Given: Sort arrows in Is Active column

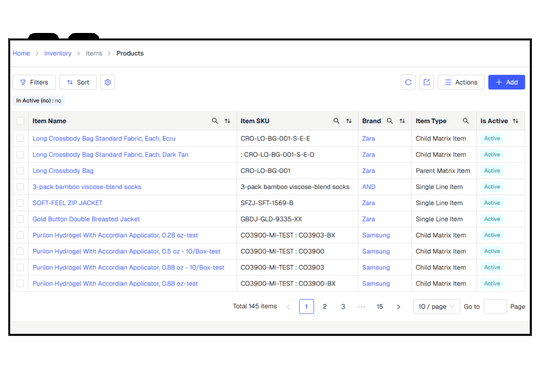Looking at the screenshot, I should [x=515, y=121].
